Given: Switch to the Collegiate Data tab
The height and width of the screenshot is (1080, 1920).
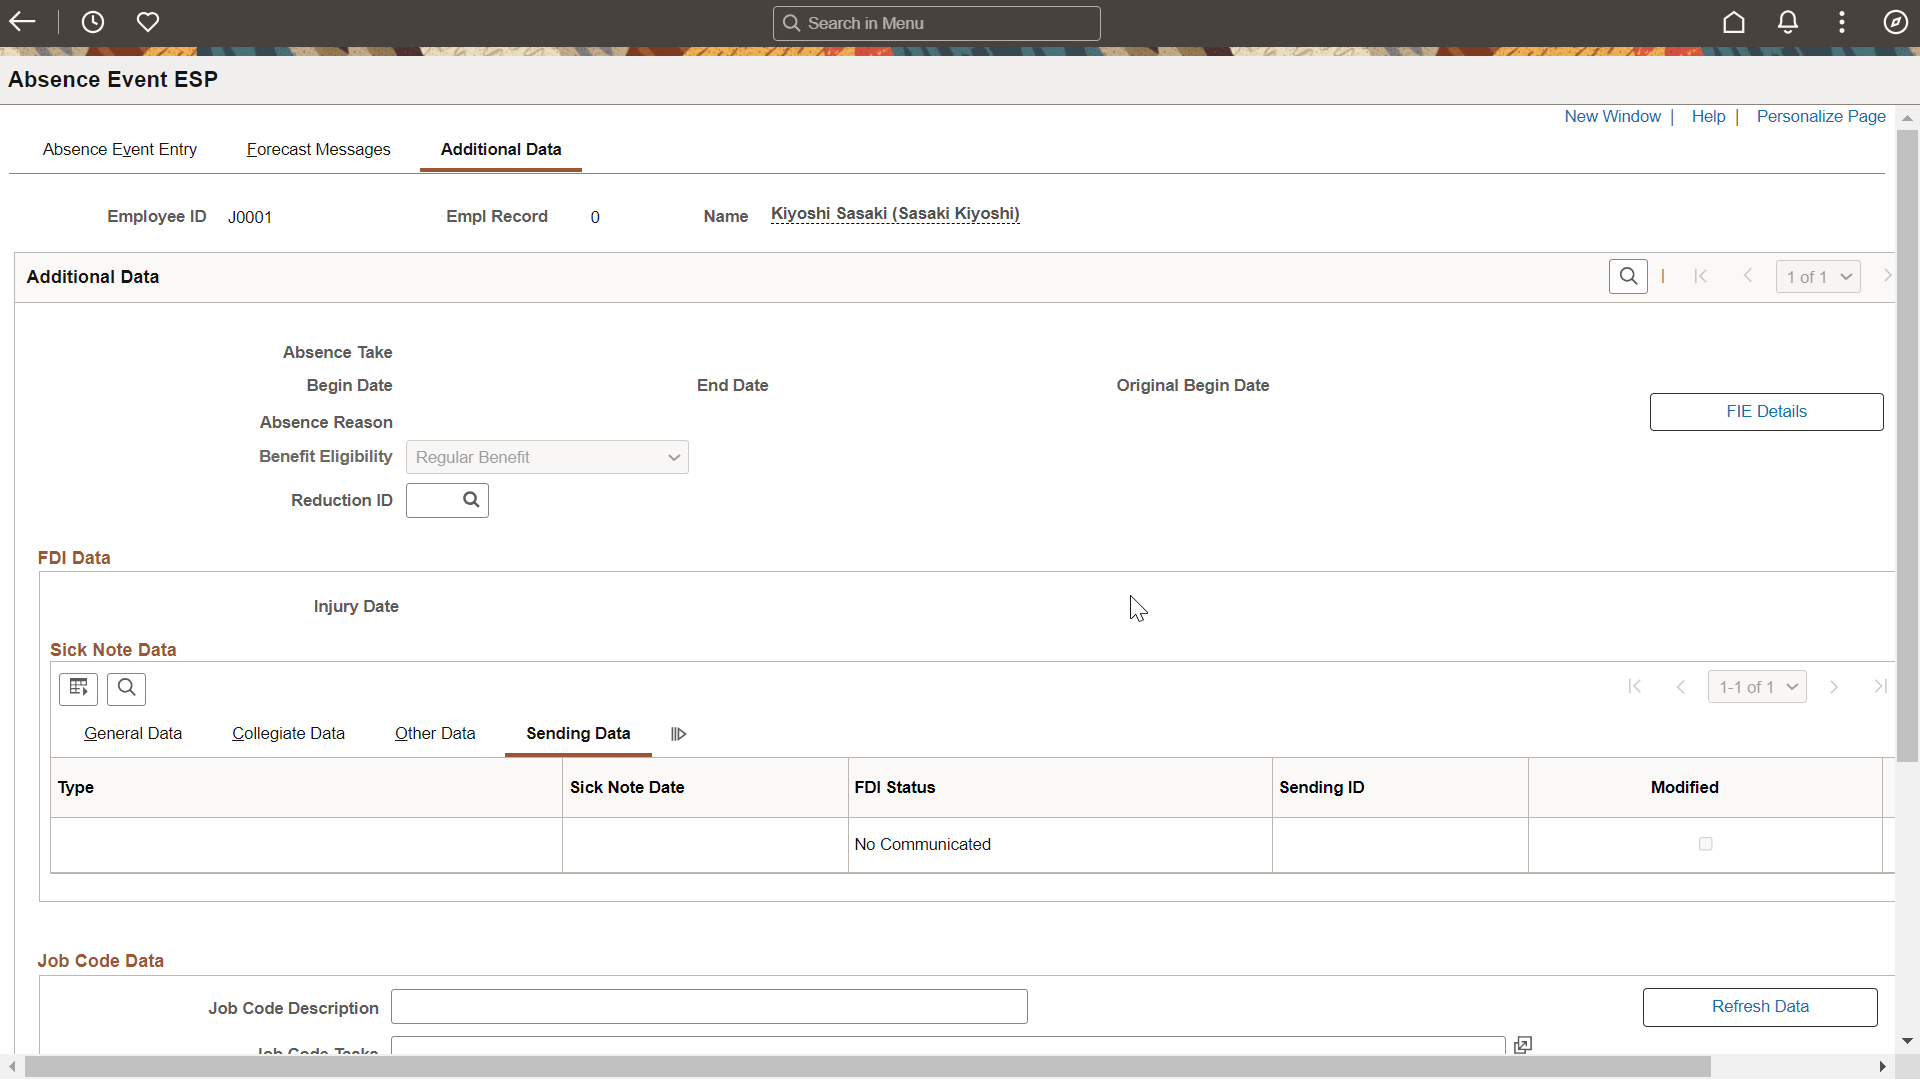Looking at the screenshot, I should point(287,733).
